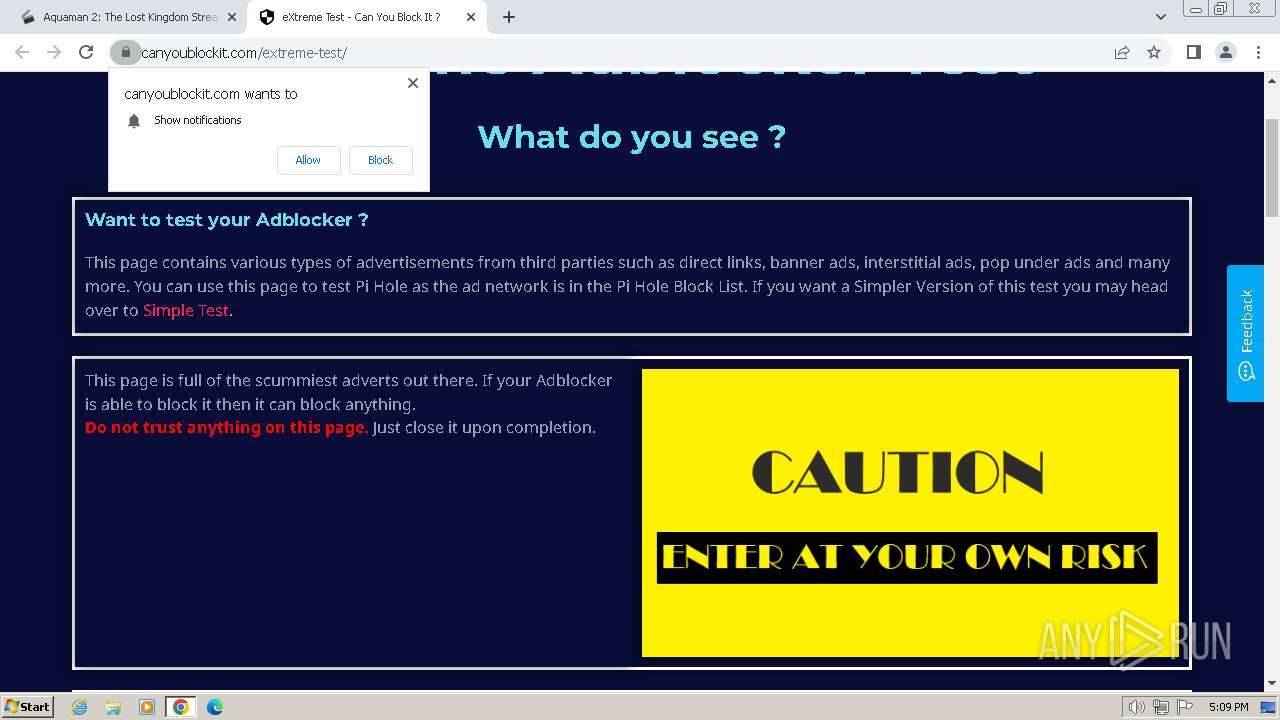1280x720 pixels.
Task: Click the CAUTION warning banner image
Action: [x=910, y=513]
